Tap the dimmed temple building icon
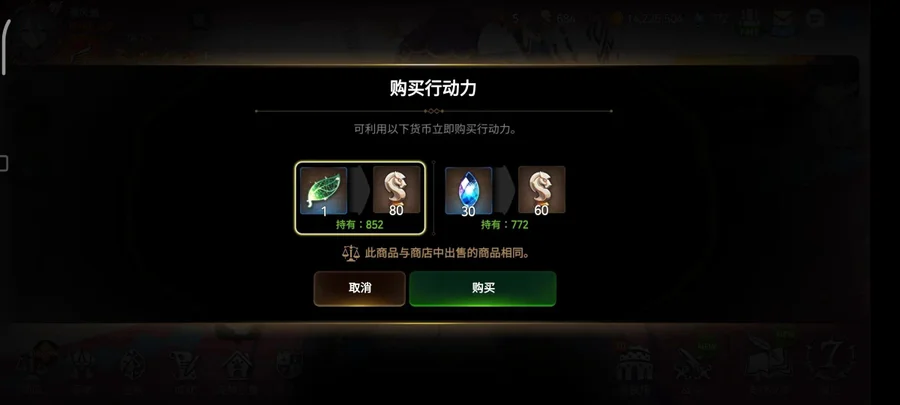Screen dimensions: 900x405 [634, 363]
